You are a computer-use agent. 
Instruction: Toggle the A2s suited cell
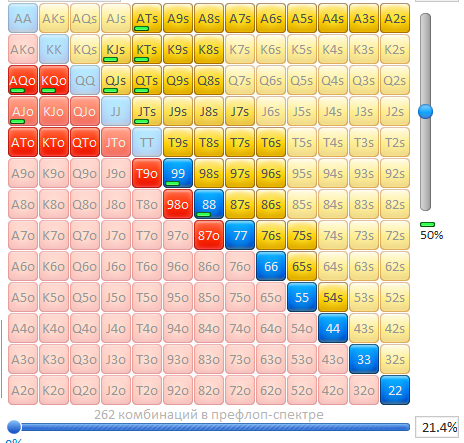point(395,18)
